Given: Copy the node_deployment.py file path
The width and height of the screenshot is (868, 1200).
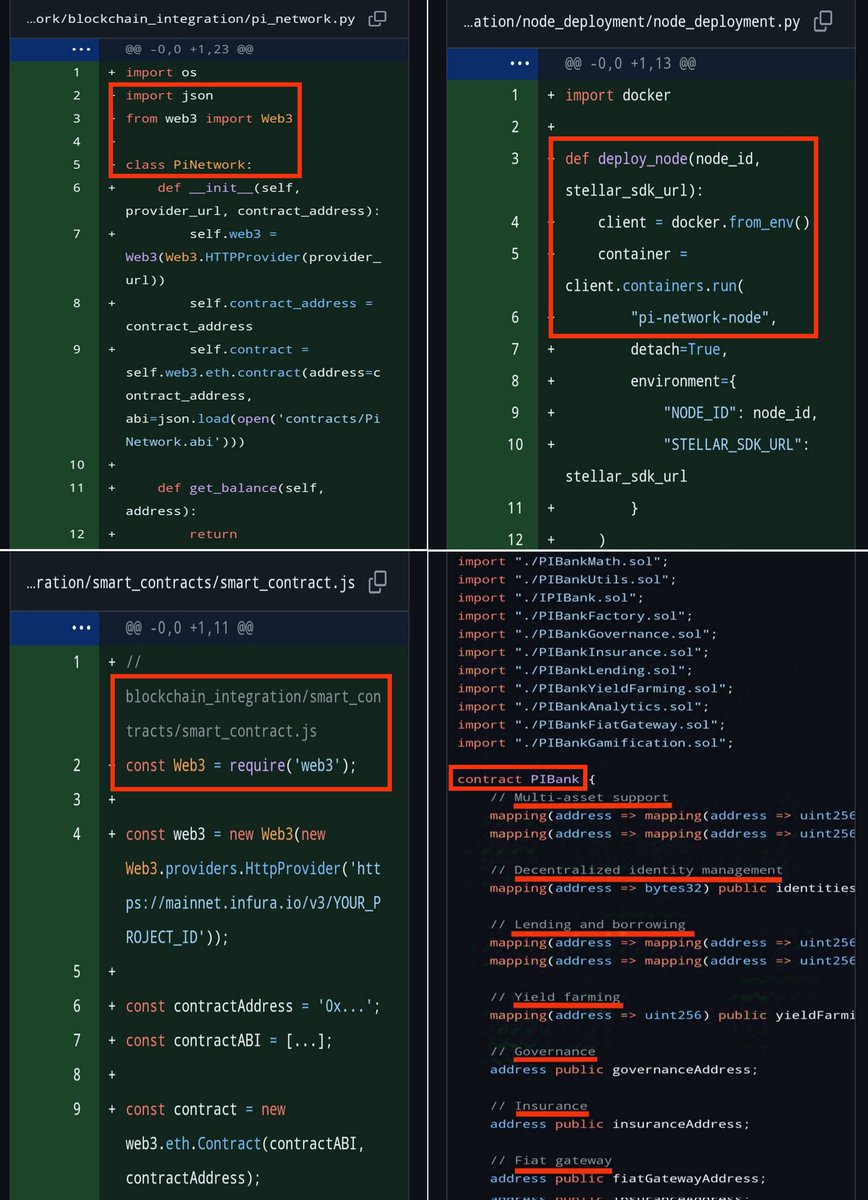Looking at the screenshot, I should [822, 20].
